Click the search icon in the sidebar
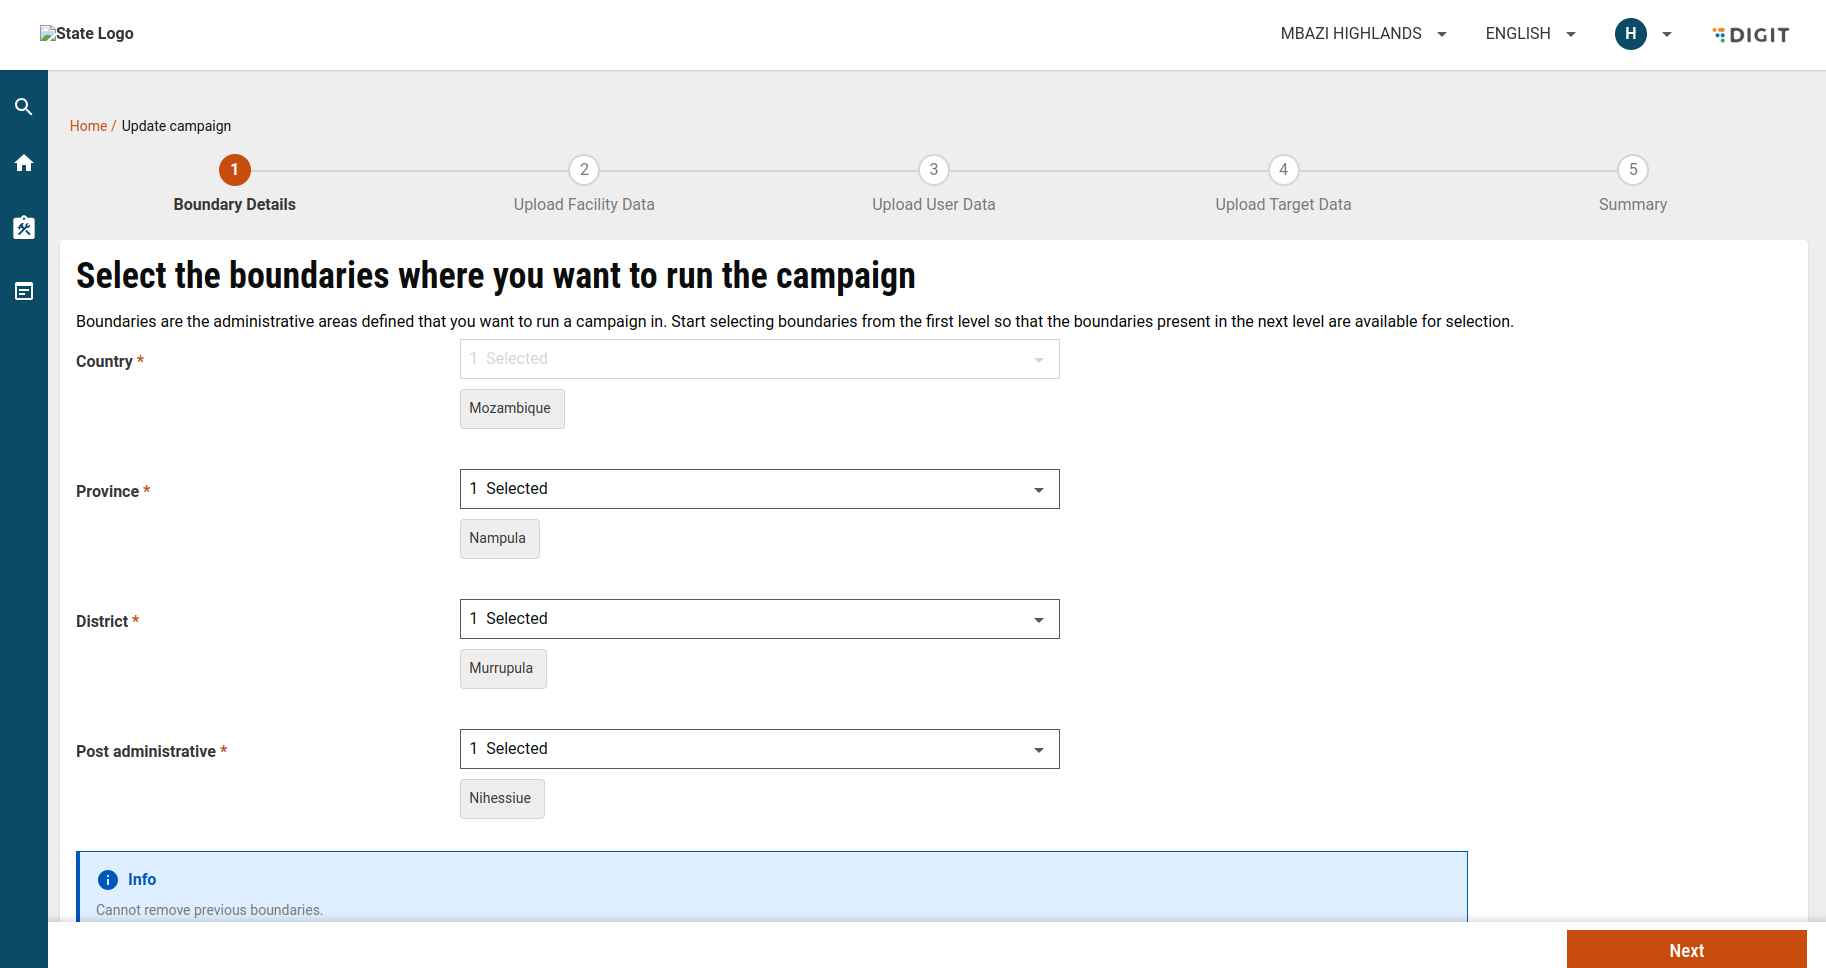Image resolution: width=1826 pixels, height=968 pixels. tap(24, 107)
